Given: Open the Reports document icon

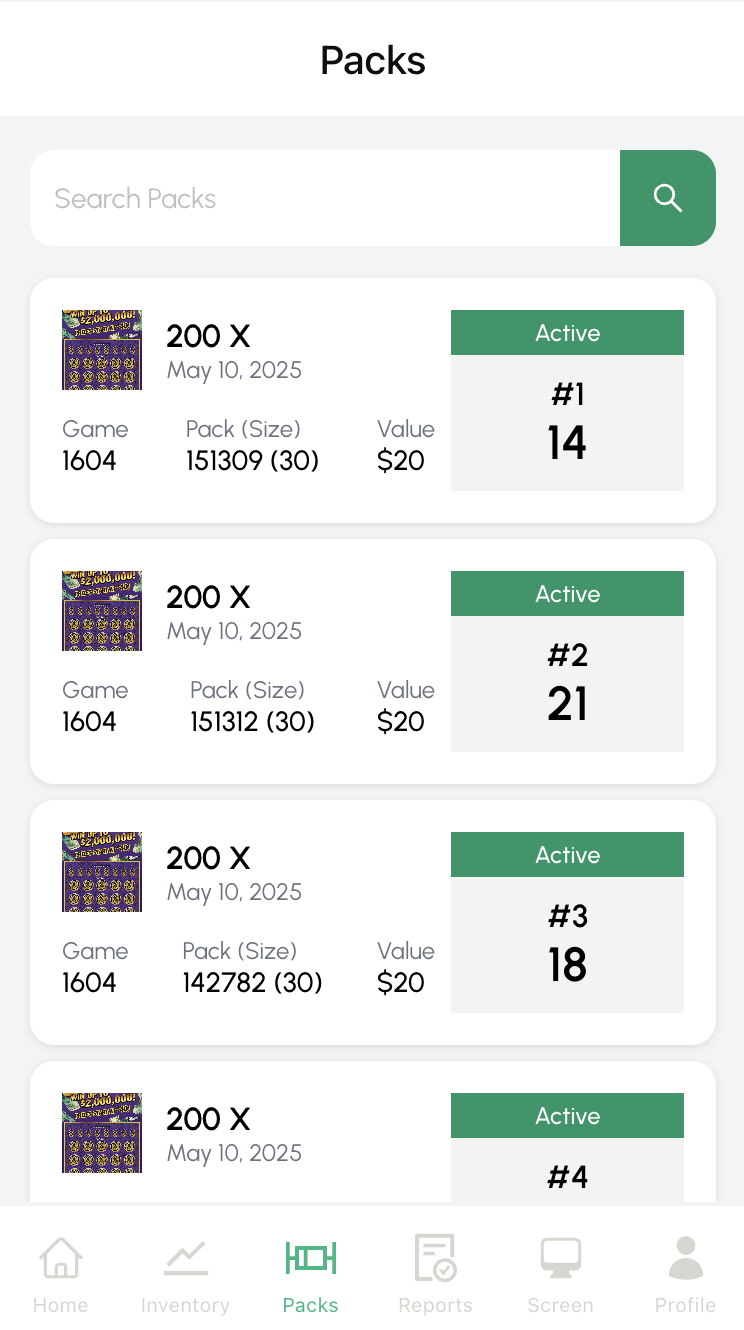Looking at the screenshot, I should coord(435,1257).
